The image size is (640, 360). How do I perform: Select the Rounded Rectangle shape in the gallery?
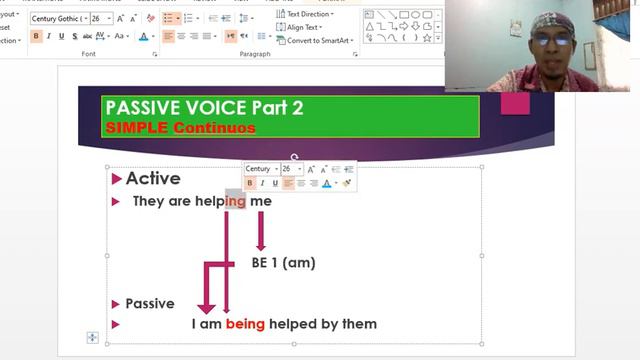[x=427, y=15]
